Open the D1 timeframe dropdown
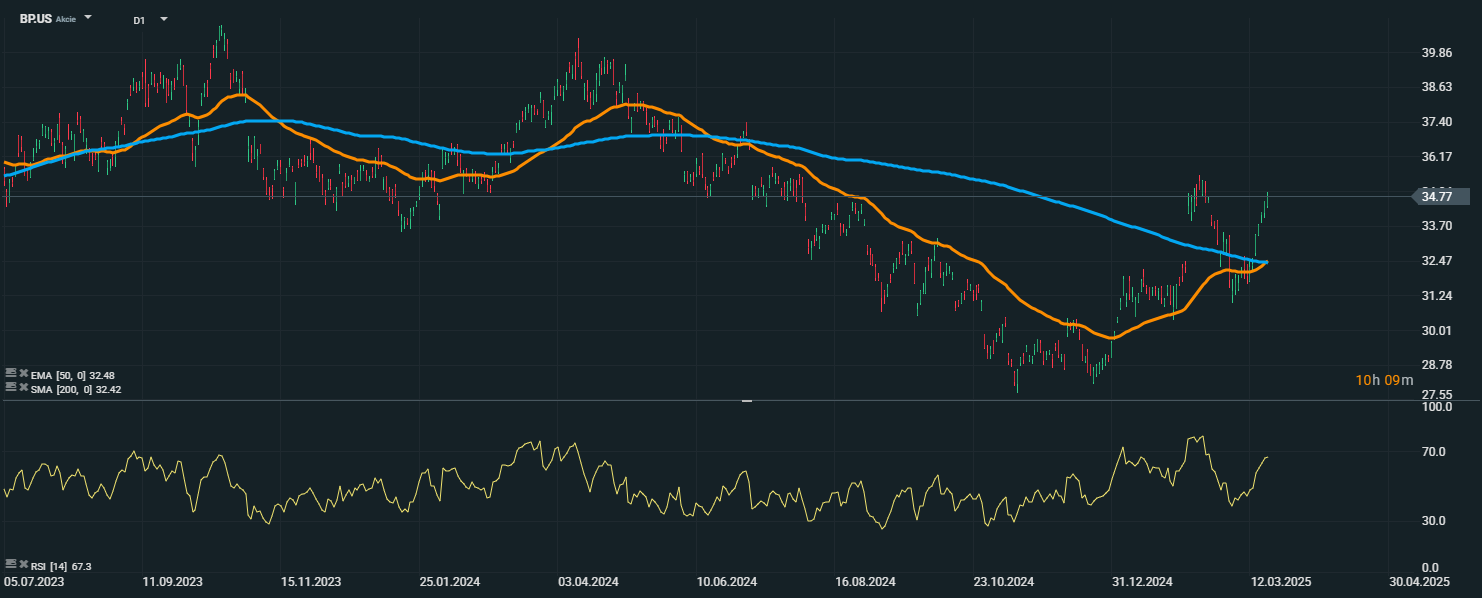 pos(163,19)
